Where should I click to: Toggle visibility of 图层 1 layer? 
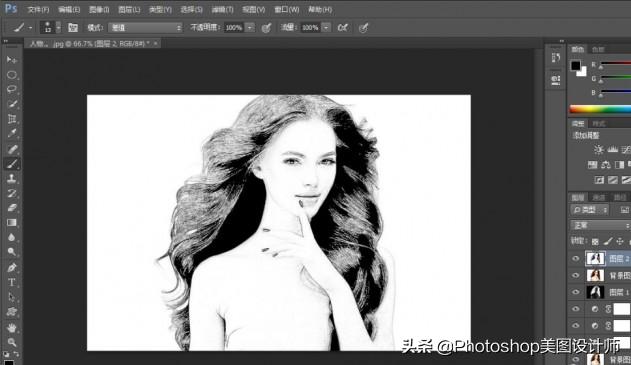tap(575, 292)
